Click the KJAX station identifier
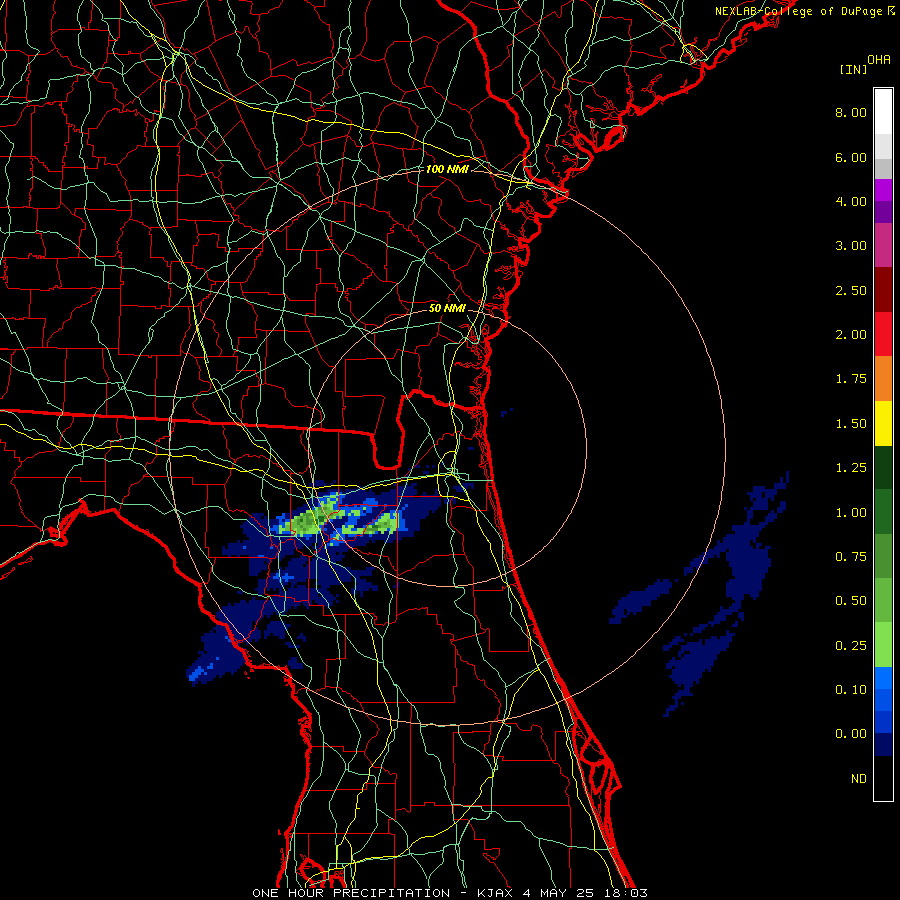Screen dimensions: 900x900 (495, 893)
